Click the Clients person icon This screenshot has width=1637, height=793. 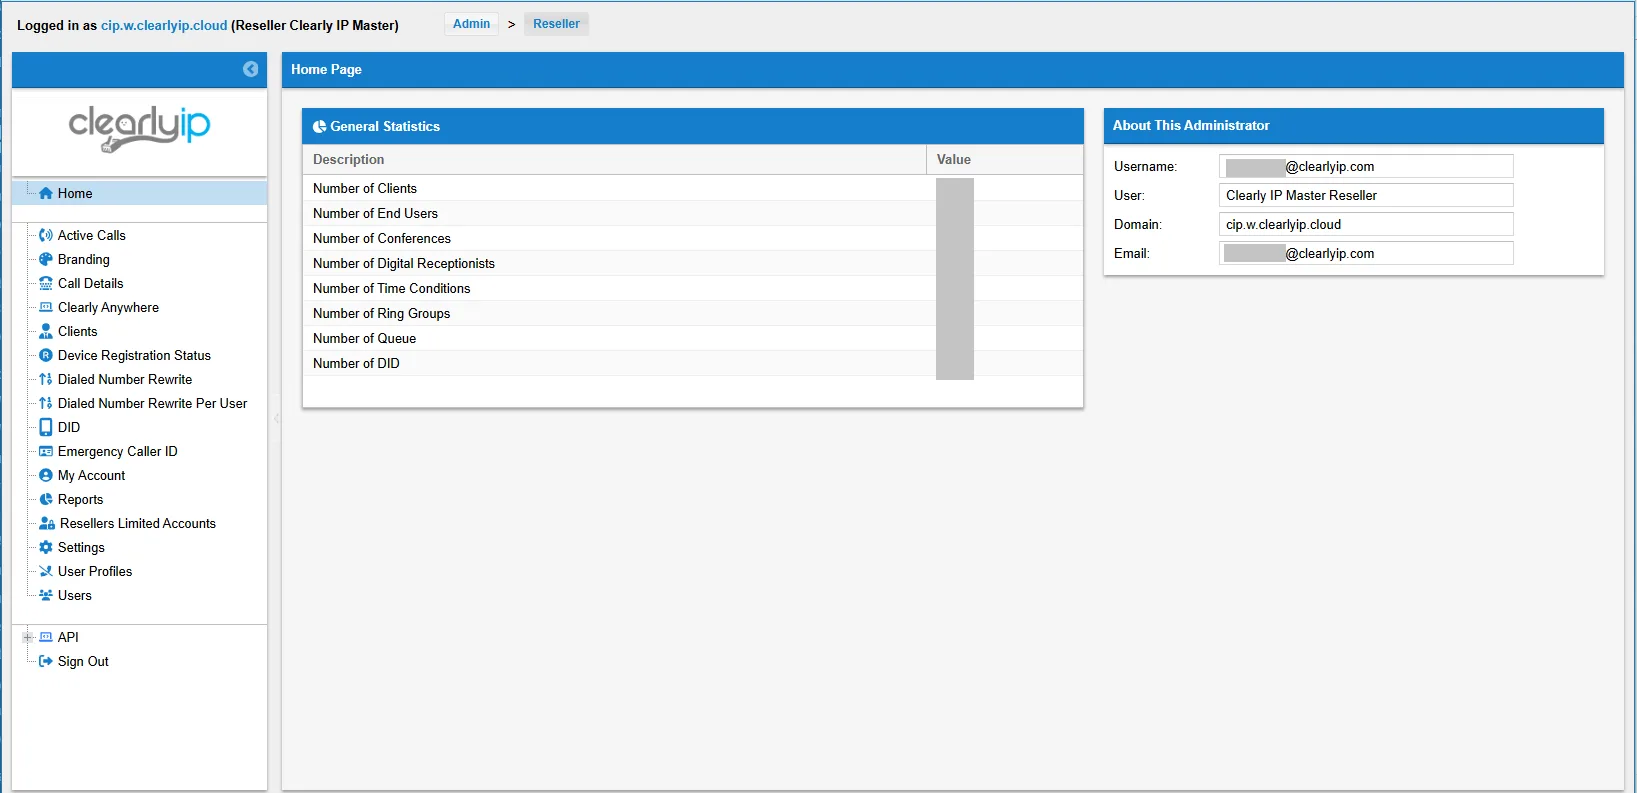coord(46,331)
